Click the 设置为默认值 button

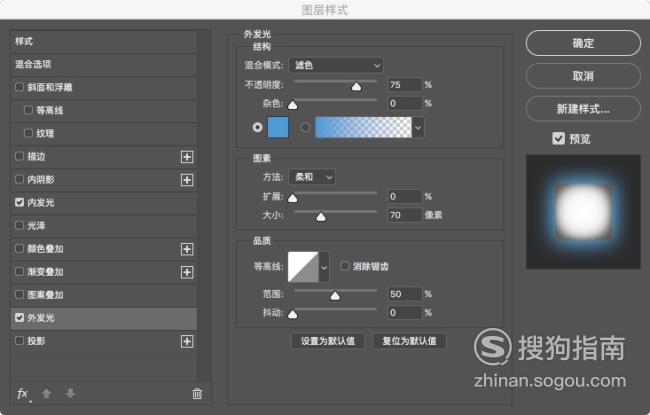(x=328, y=341)
